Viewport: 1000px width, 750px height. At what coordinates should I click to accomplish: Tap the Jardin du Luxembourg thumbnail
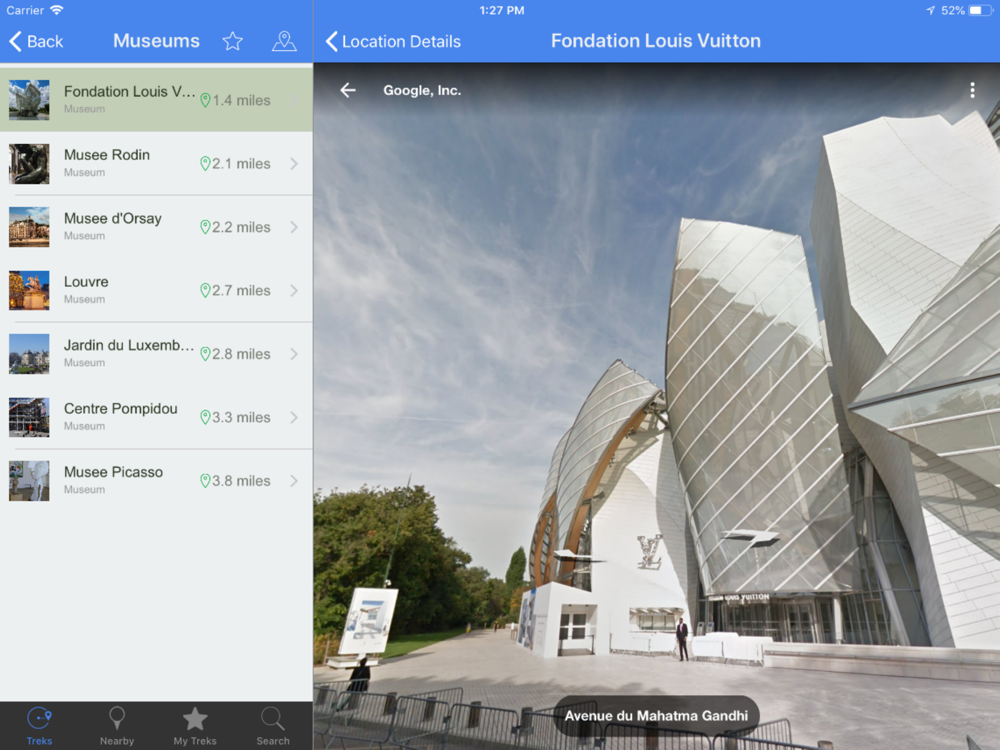(29, 354)
